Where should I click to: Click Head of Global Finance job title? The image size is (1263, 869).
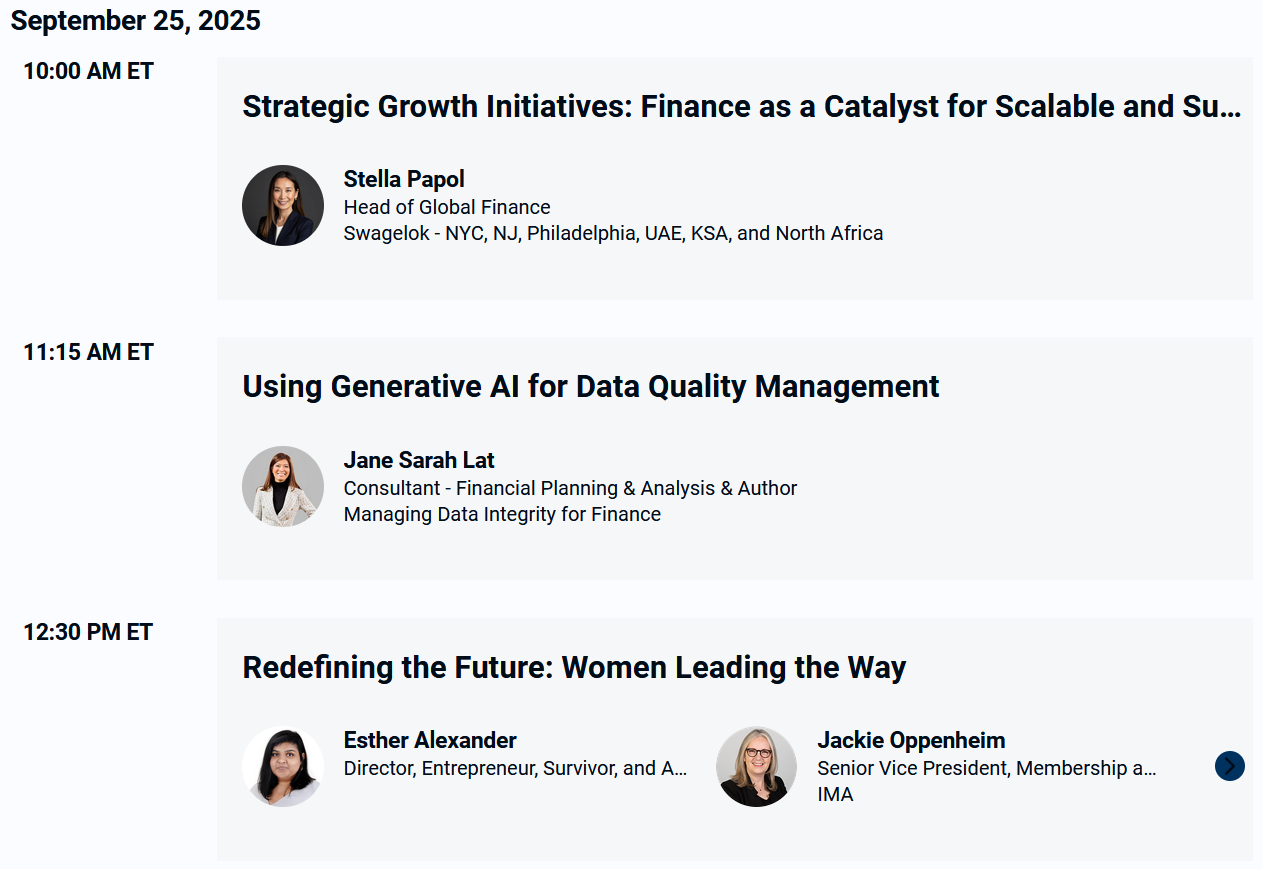[x=447, y=207]
